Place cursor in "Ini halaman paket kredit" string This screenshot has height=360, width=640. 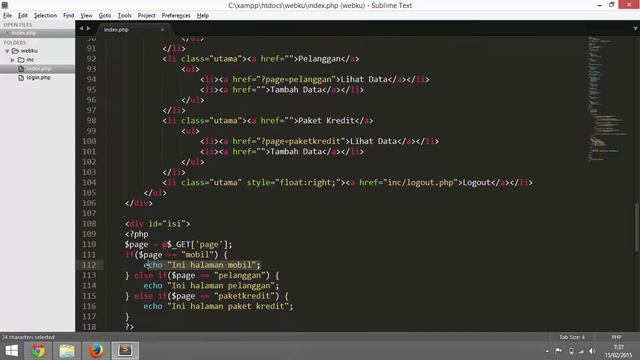click(x=228, y=306)
